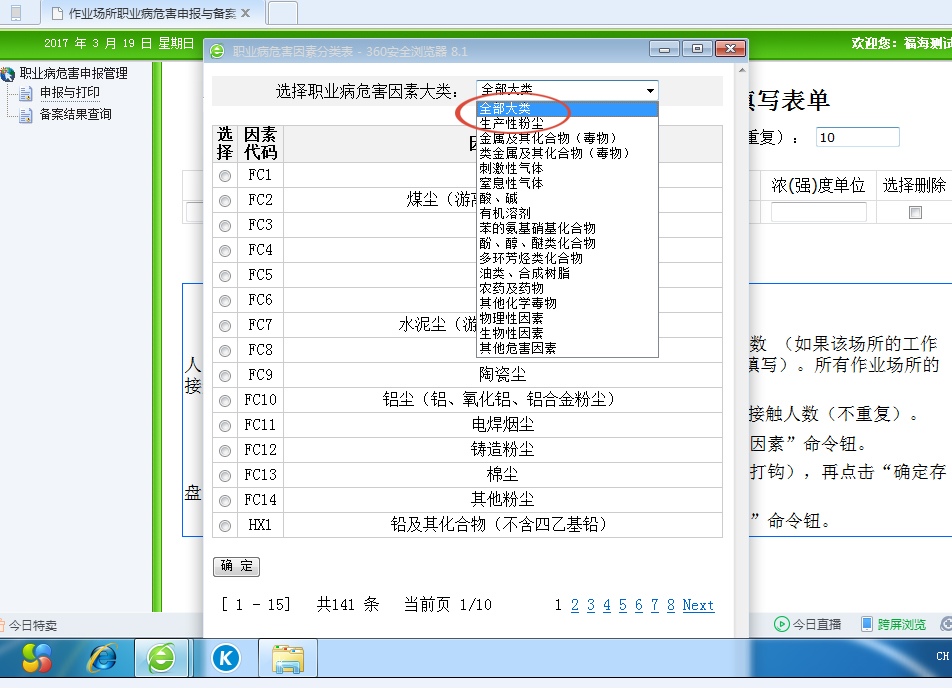This screenshot has height=688, width=952.
Task: Choose 生产性粉尘 from the dropdown list
Action: [512, 123]
